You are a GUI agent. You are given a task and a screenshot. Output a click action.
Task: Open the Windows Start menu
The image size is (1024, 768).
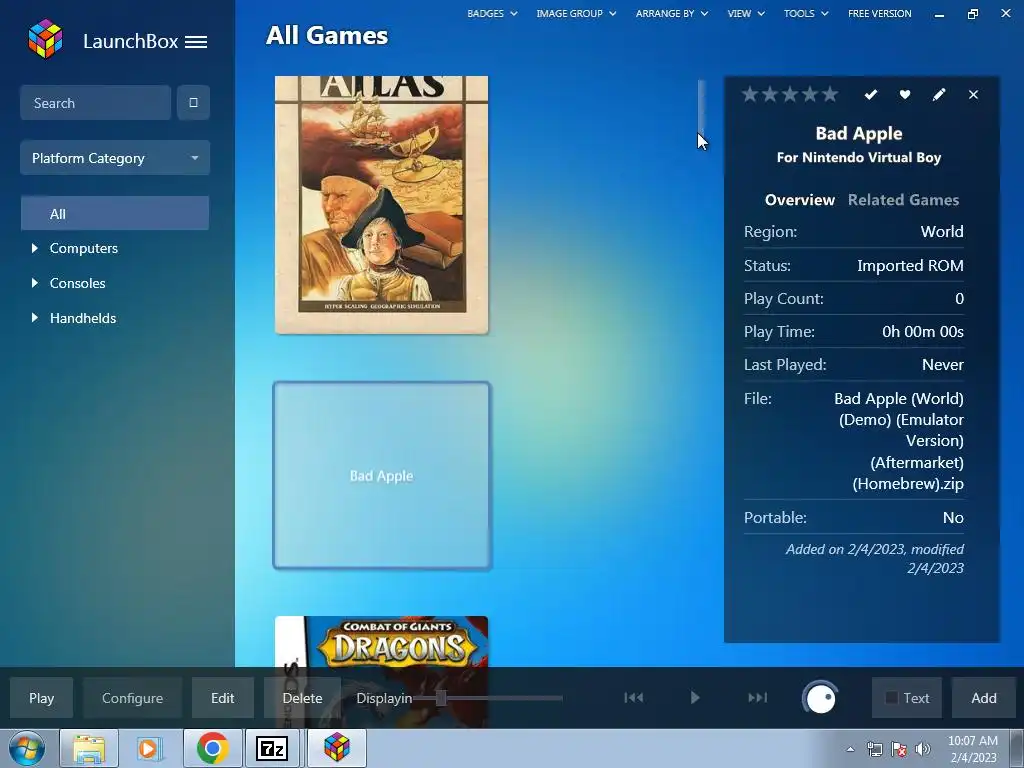click(x=27, y=748)
